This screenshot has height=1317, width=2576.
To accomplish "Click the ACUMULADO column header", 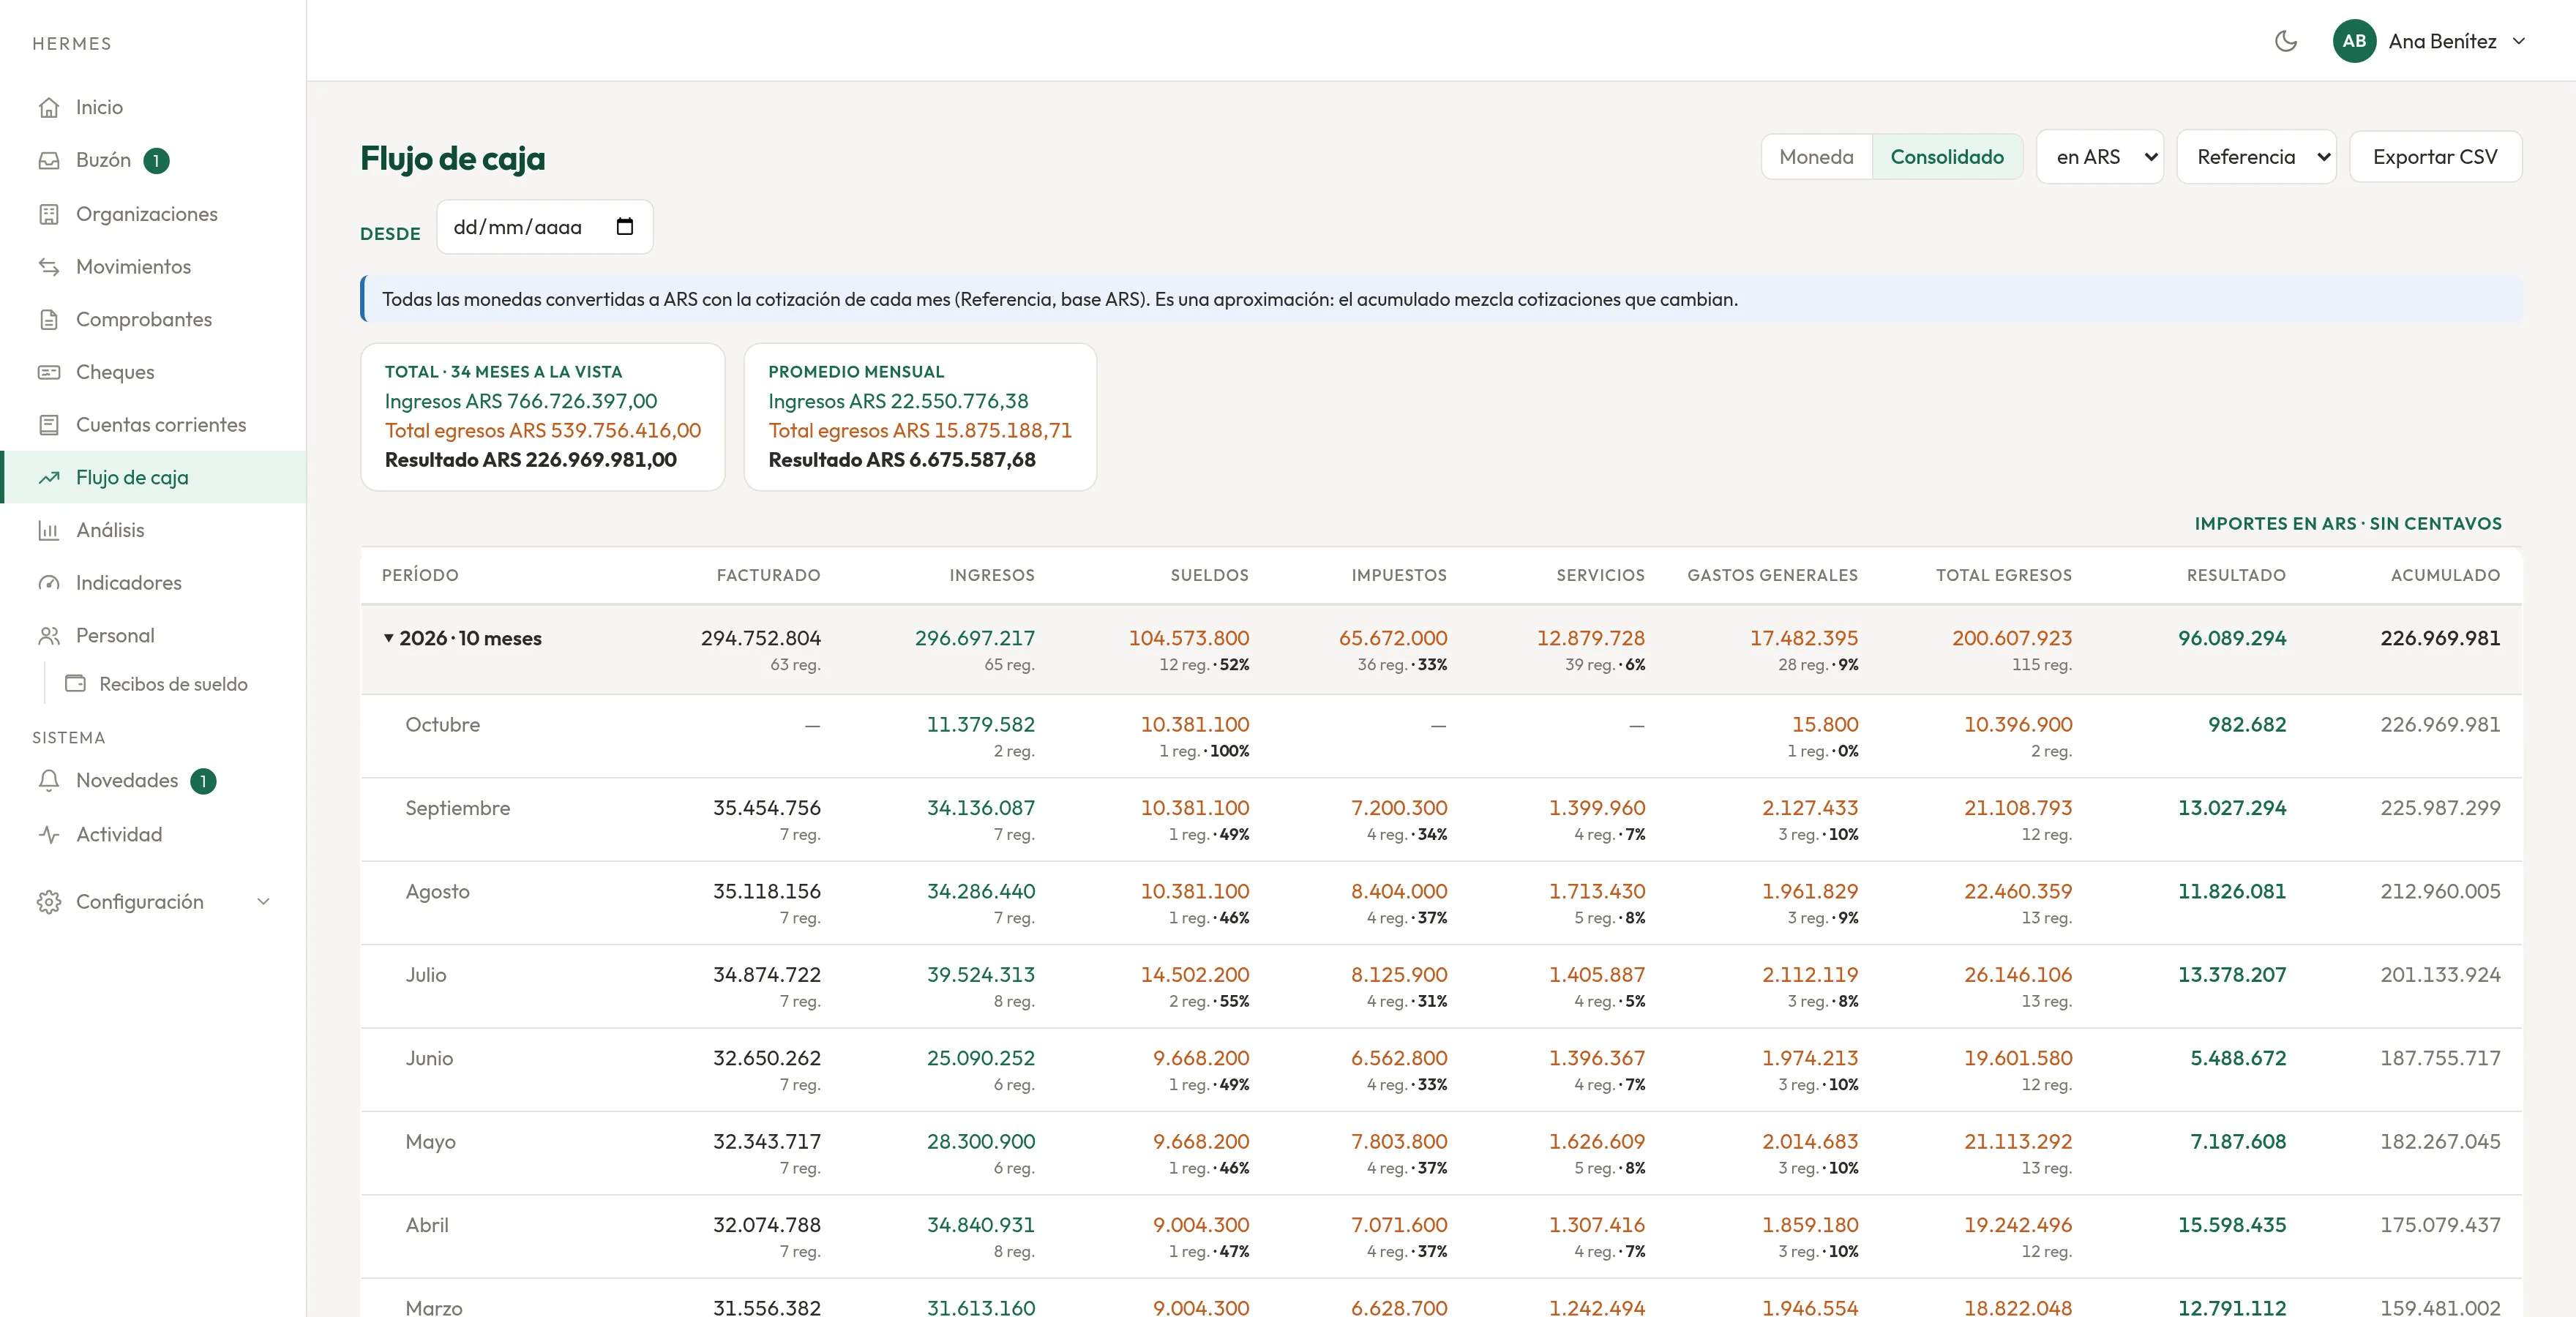I will (x=2445, y=575).
